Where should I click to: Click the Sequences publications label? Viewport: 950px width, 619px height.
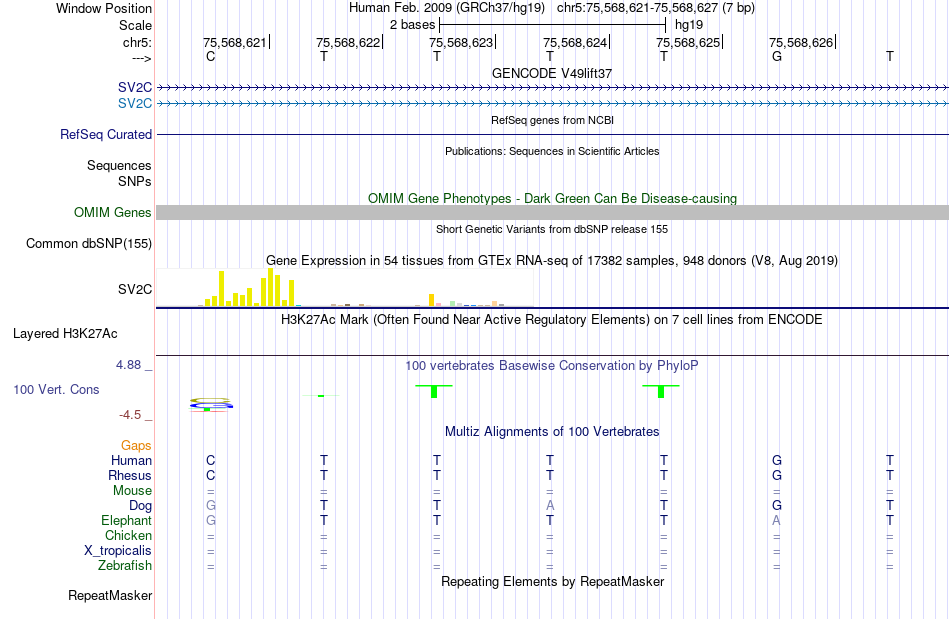tap(119, 165)
